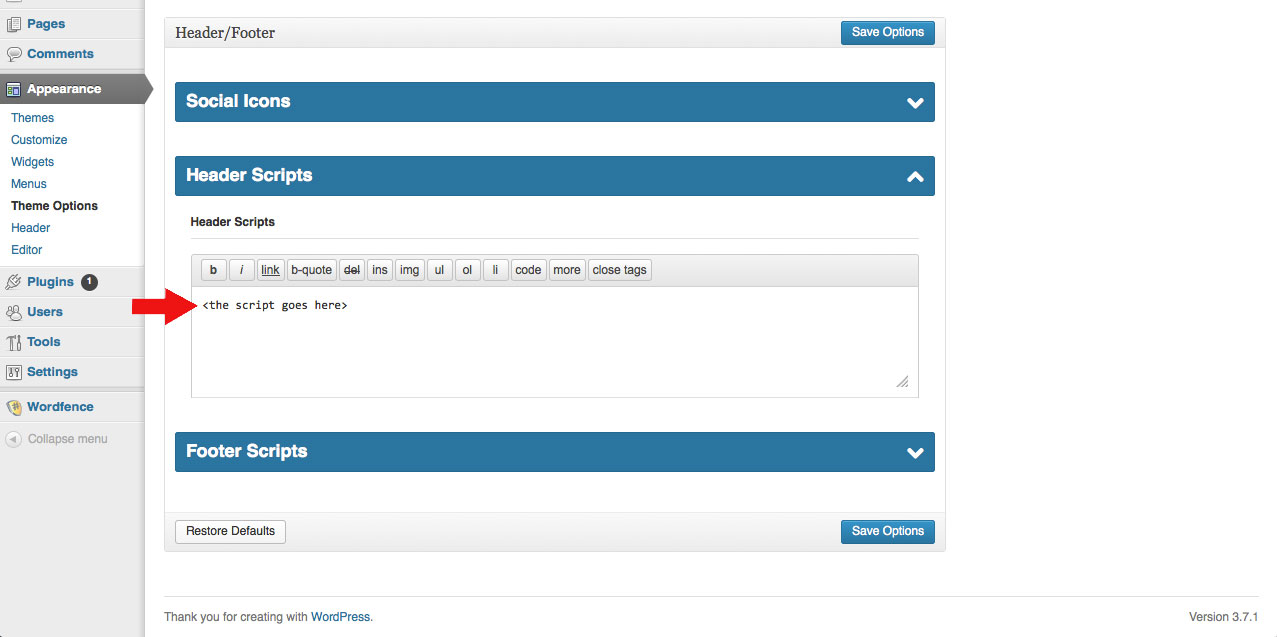Click the Plugins plug icon
Screen dimensions: 1277x637
tap(14, 282)
